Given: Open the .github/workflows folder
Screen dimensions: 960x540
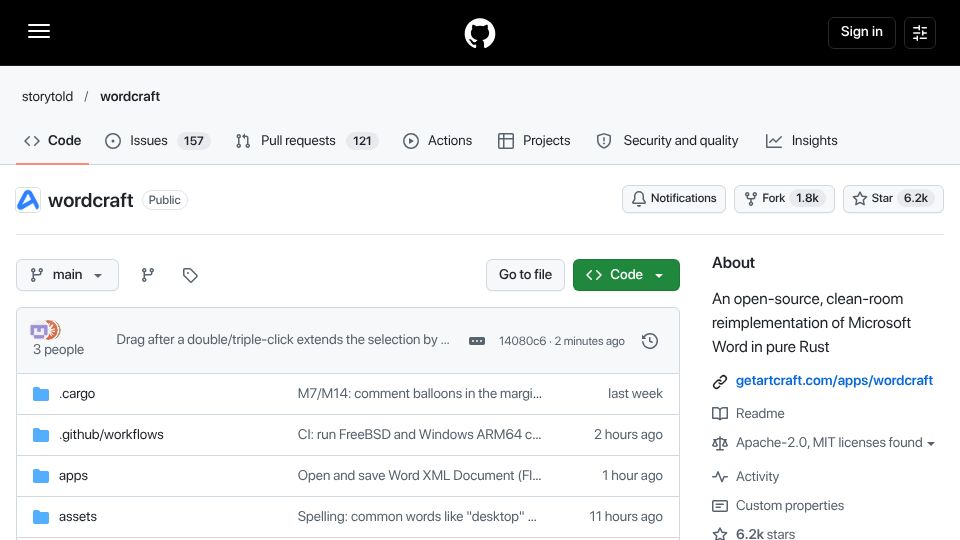Looking at the screenshot, I should (111, 435).
